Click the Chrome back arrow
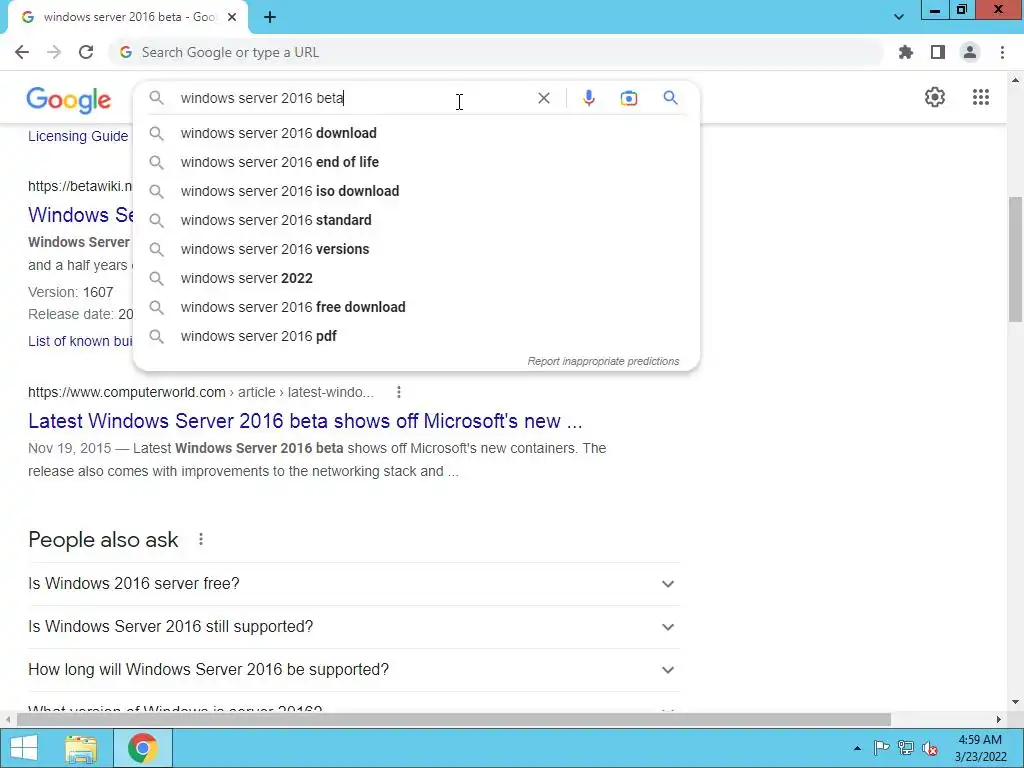 click(22, 52)
